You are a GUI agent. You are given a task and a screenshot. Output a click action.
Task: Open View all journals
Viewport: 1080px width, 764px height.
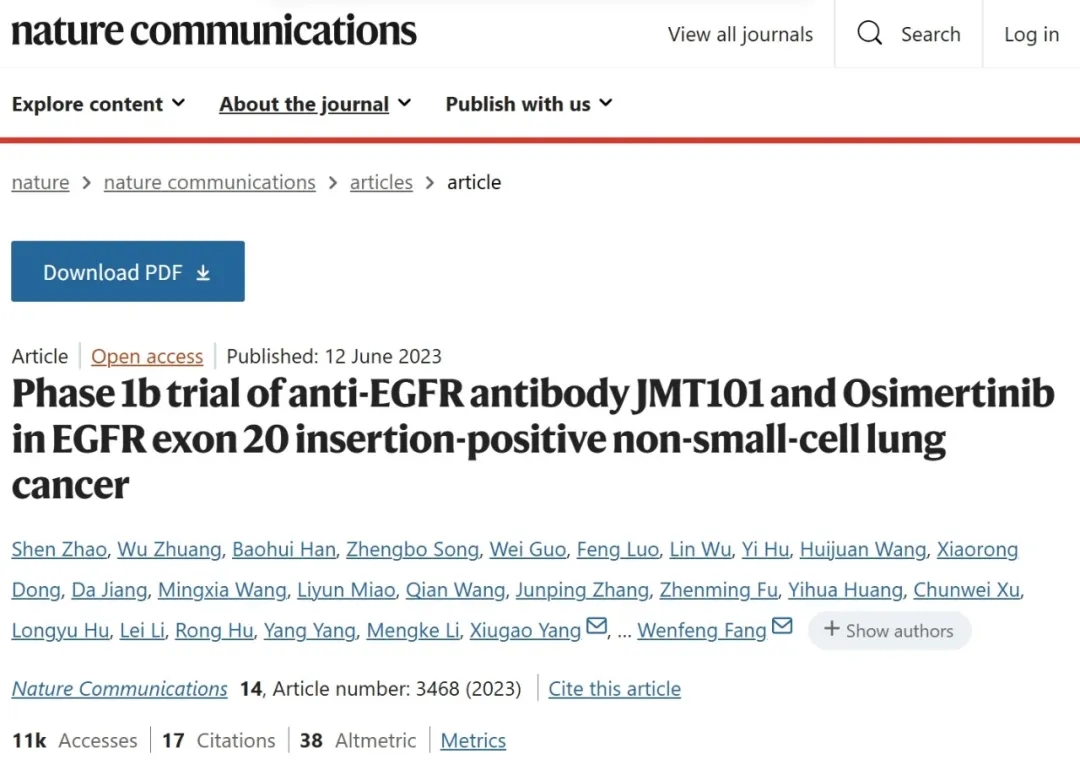[740, 34]
